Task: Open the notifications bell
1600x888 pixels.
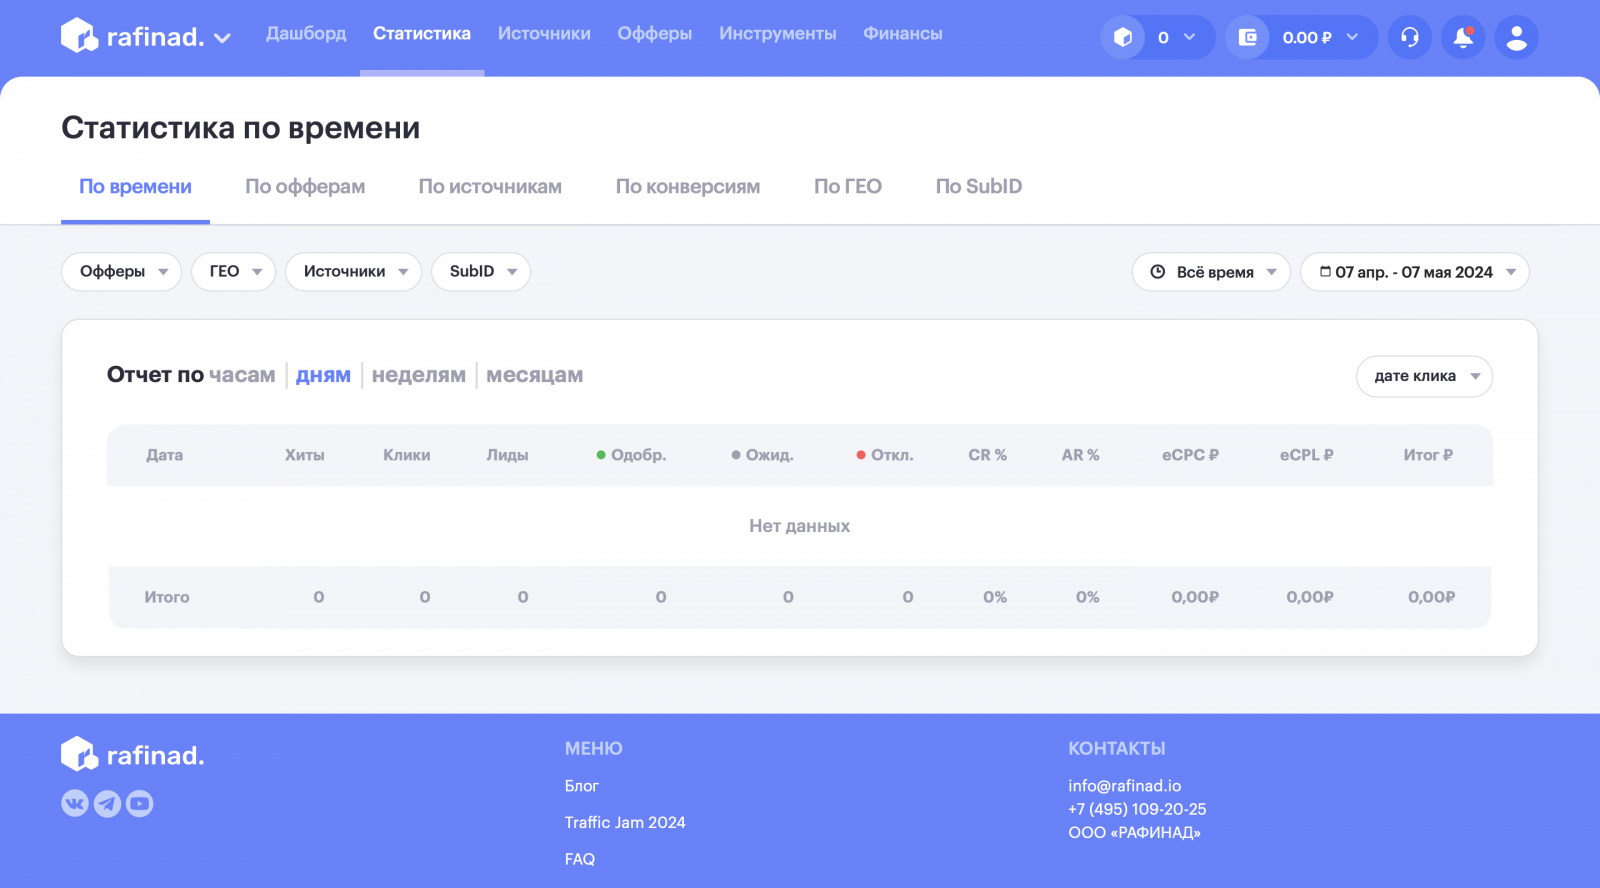Action: pos(1463,37)
